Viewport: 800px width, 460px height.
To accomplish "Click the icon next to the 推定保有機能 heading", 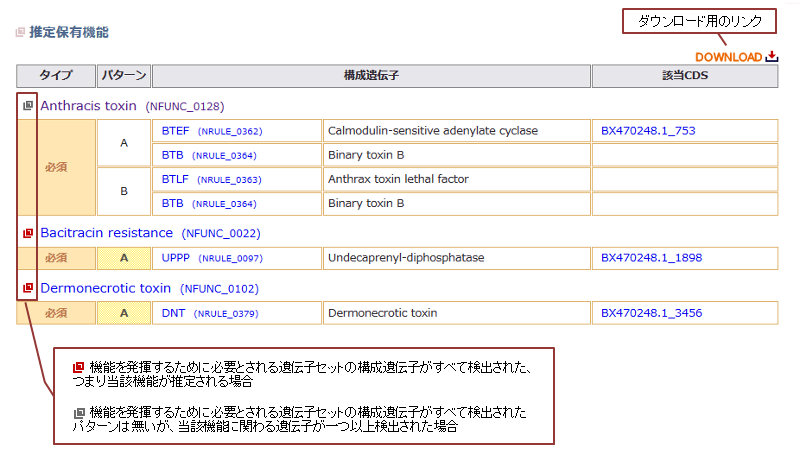I will pos(20,32).
